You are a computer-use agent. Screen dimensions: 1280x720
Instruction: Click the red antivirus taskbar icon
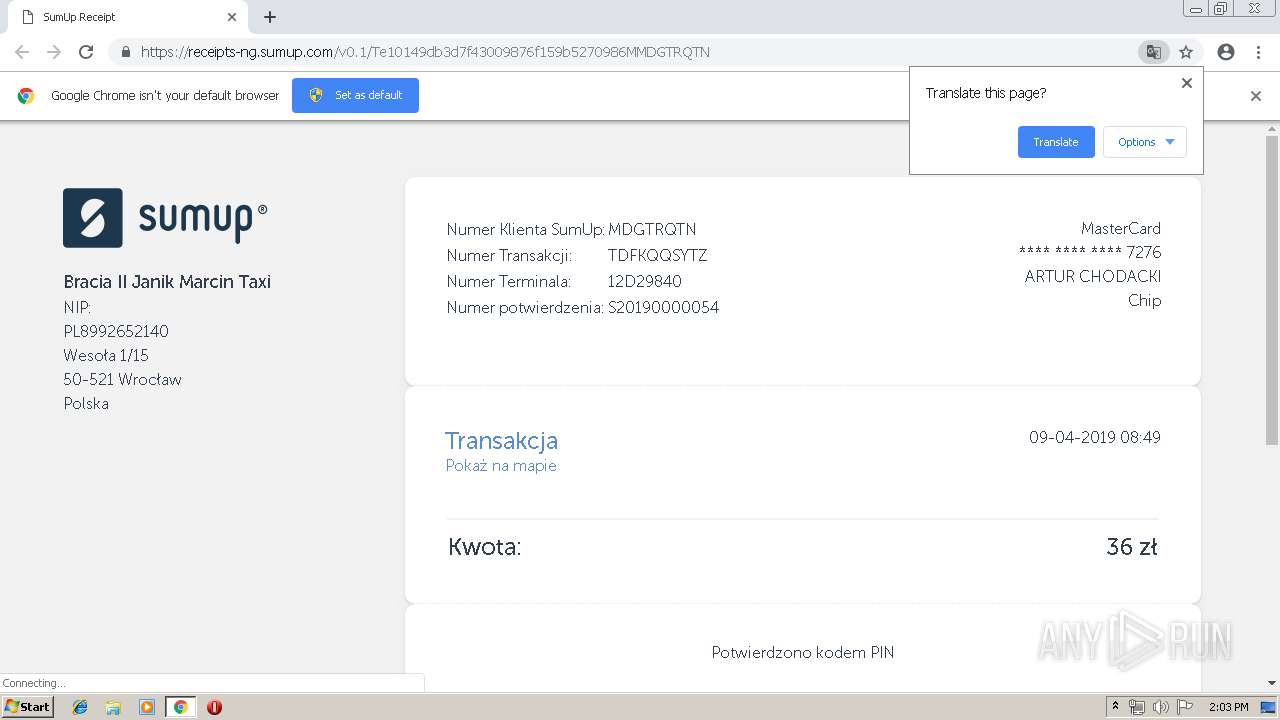(214, 707)
